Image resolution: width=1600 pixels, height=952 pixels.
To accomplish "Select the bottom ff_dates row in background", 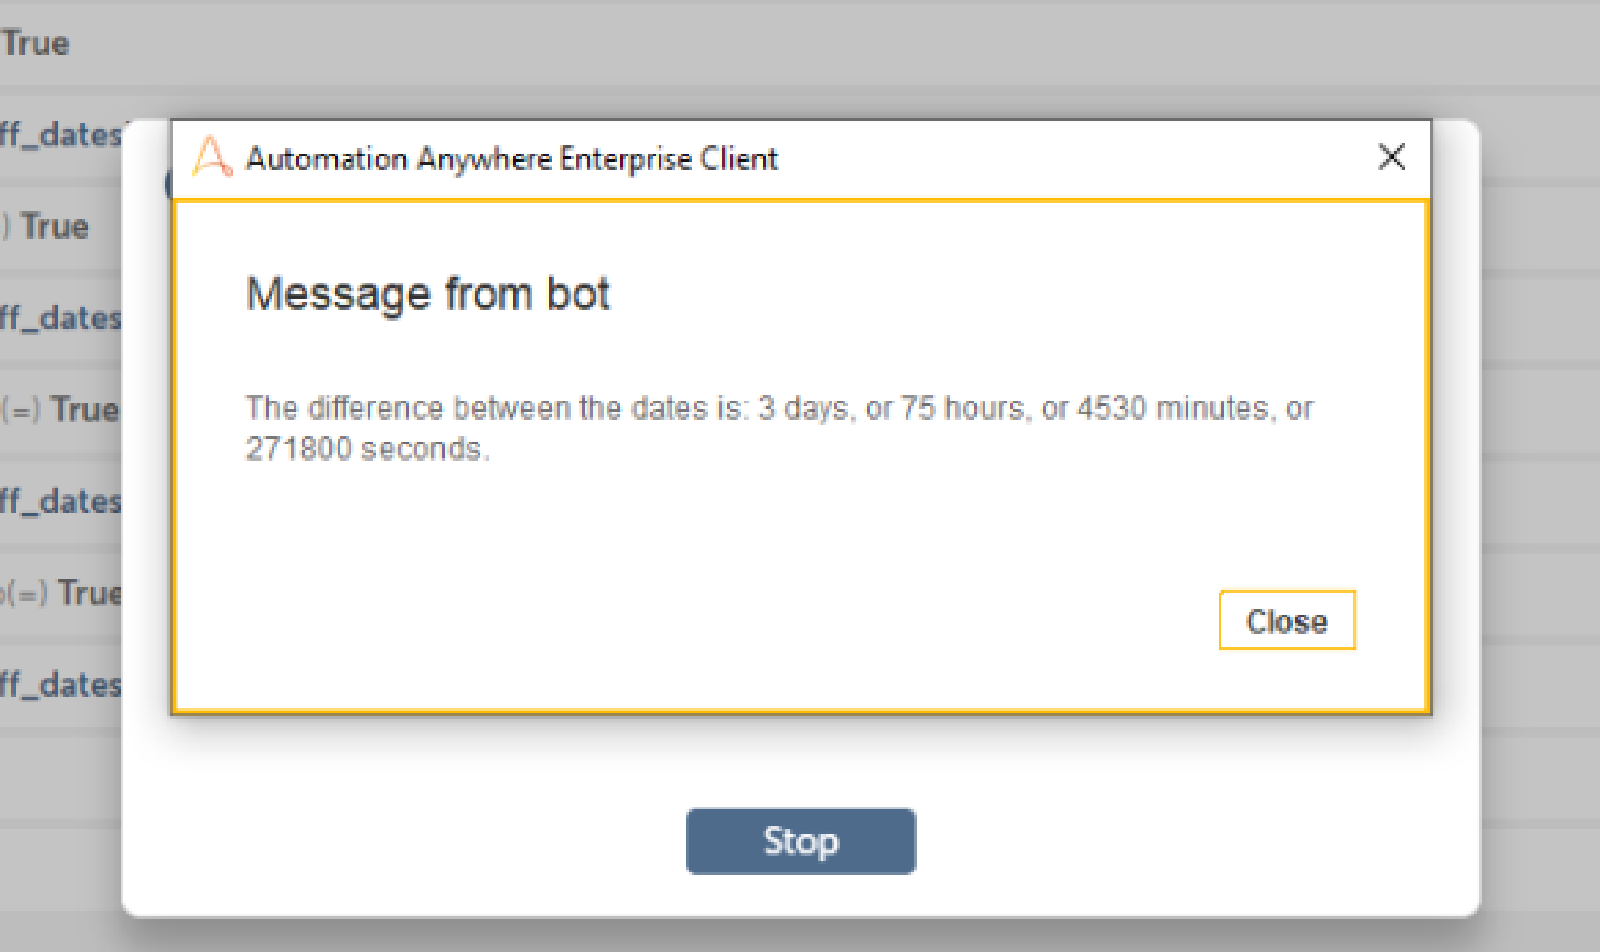I will (x=60, y=686).
